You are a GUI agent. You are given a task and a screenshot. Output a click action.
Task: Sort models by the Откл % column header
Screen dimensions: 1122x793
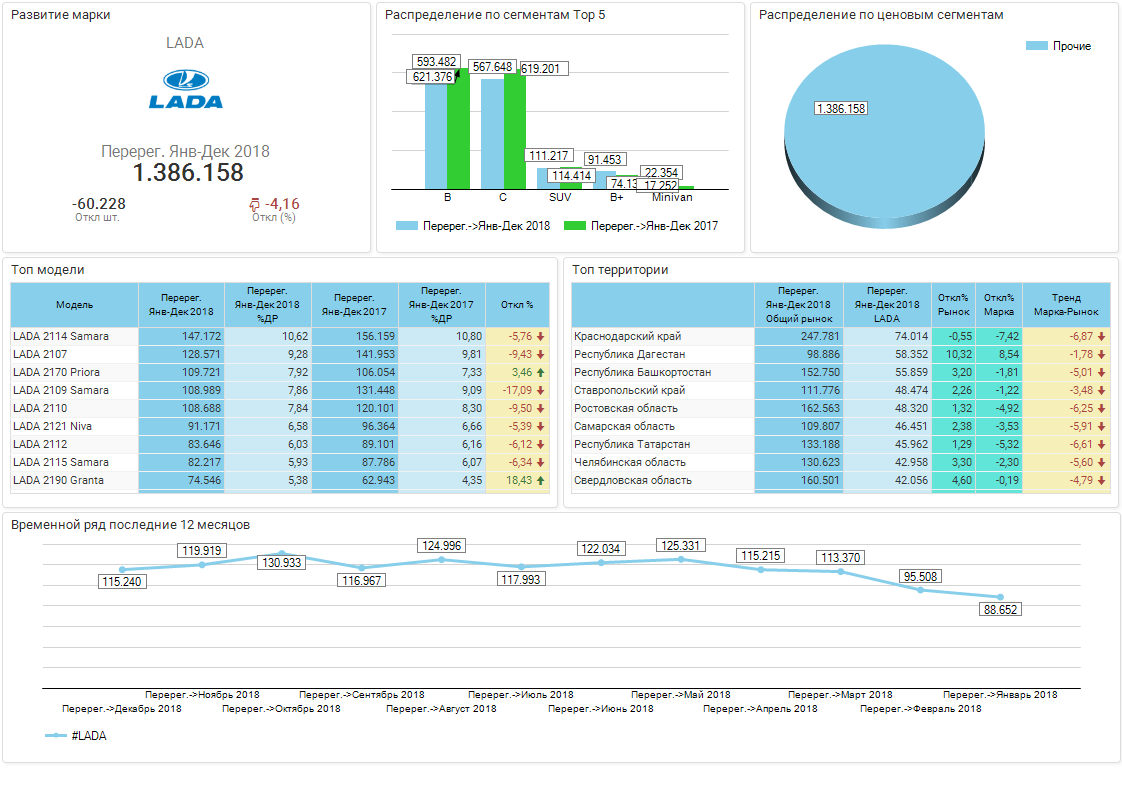coord(516,305)
